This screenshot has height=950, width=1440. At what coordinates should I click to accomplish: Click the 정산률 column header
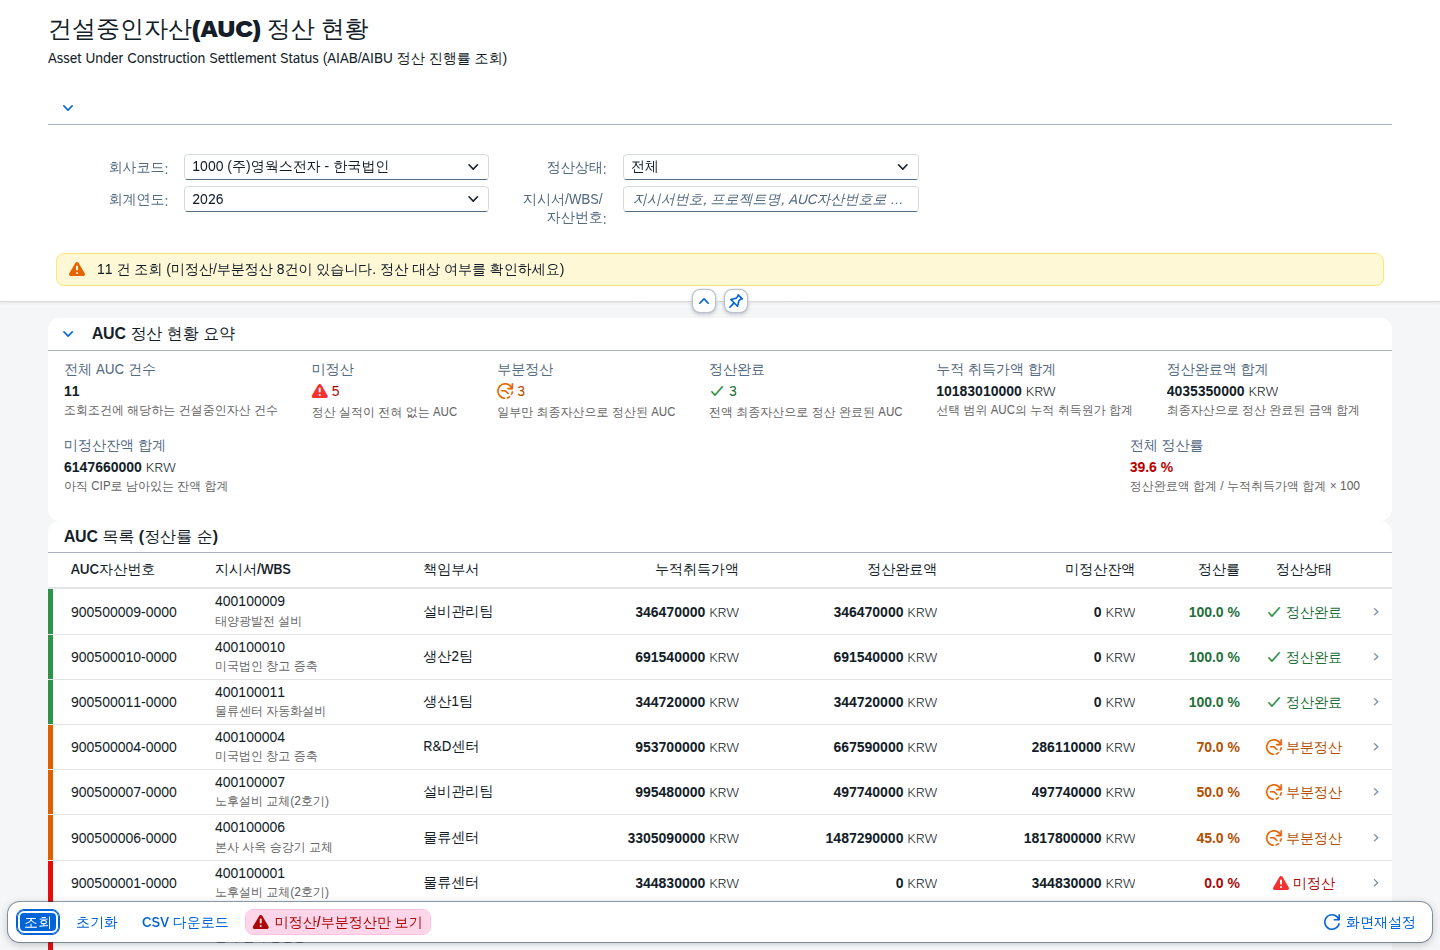point(1219,570)
